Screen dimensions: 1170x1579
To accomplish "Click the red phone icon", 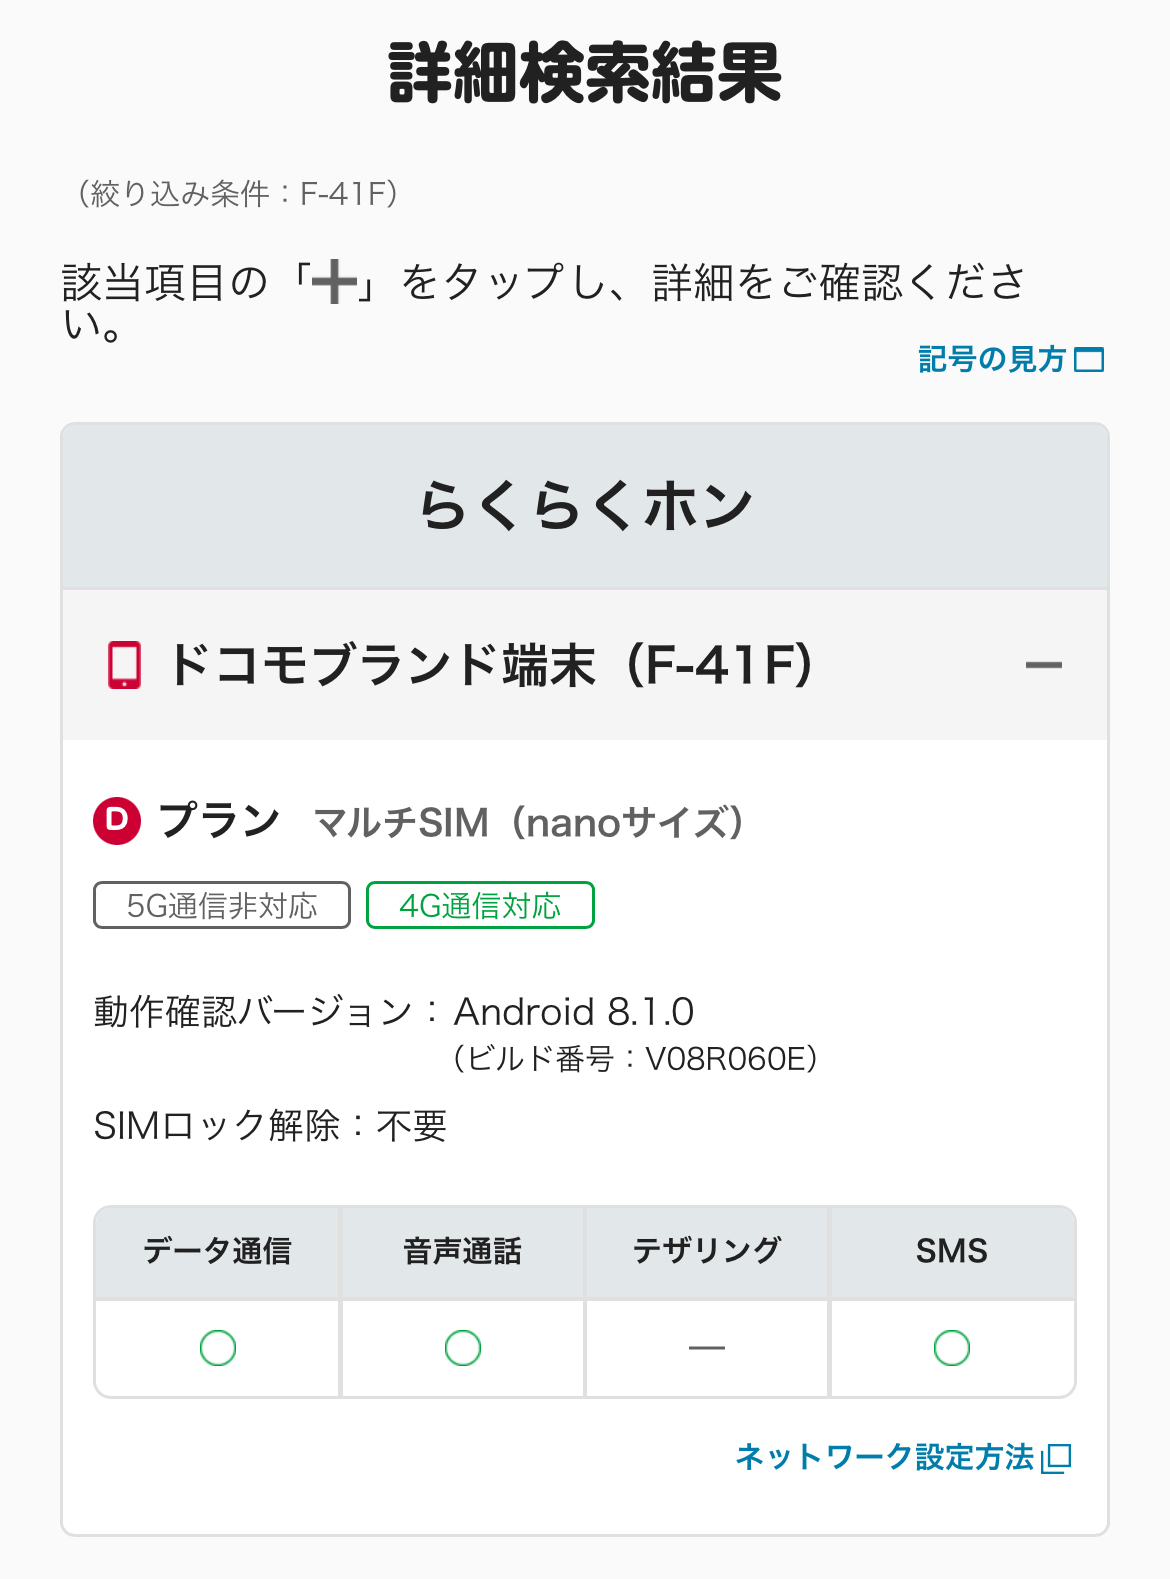I will (x=124, y=665).
